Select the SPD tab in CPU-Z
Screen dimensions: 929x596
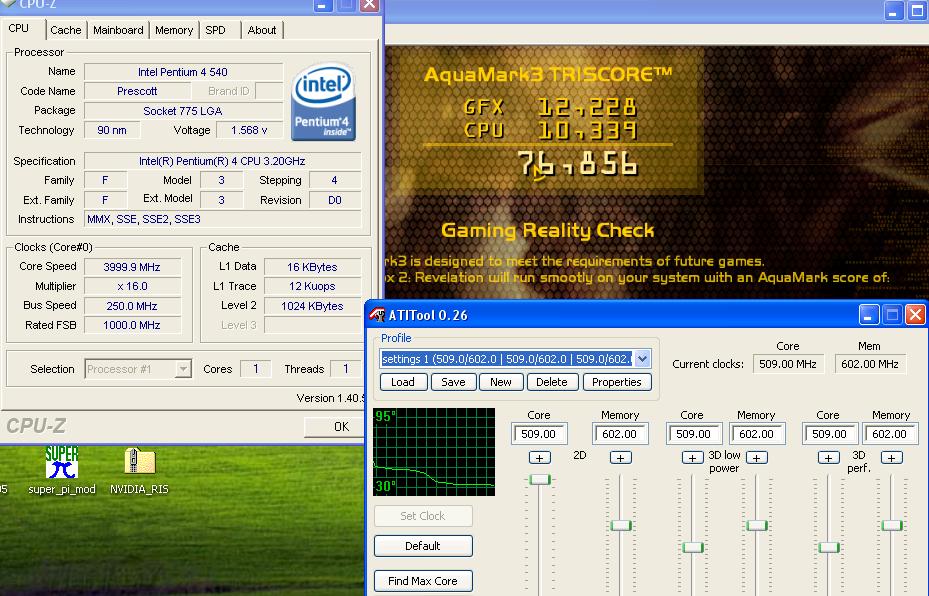pyautogui.click(x=216, y=30)
